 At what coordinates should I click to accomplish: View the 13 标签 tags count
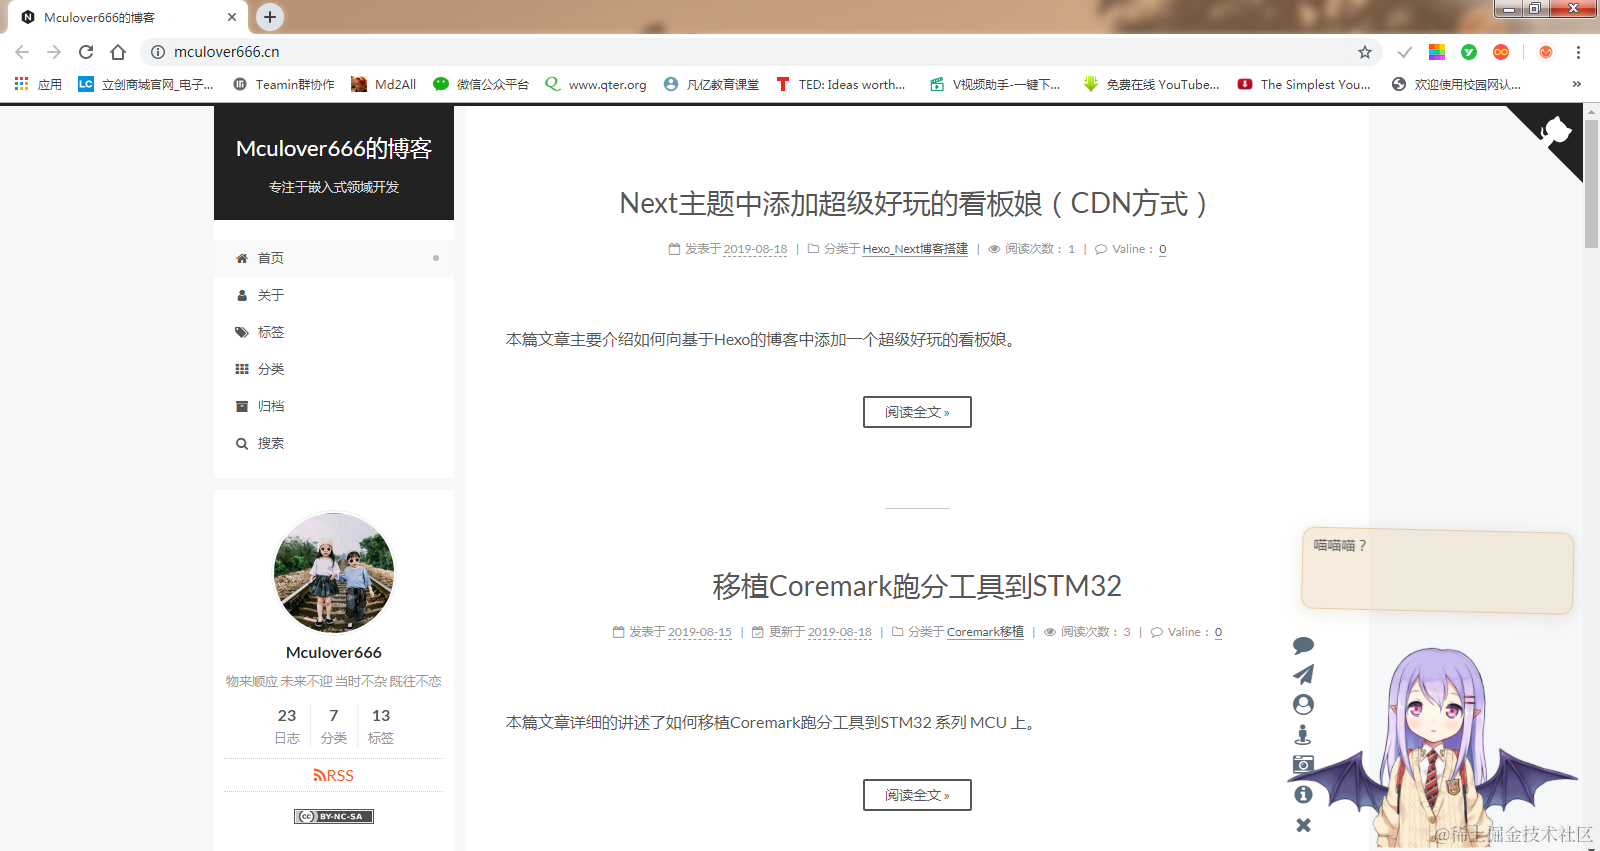coord(381,726)
